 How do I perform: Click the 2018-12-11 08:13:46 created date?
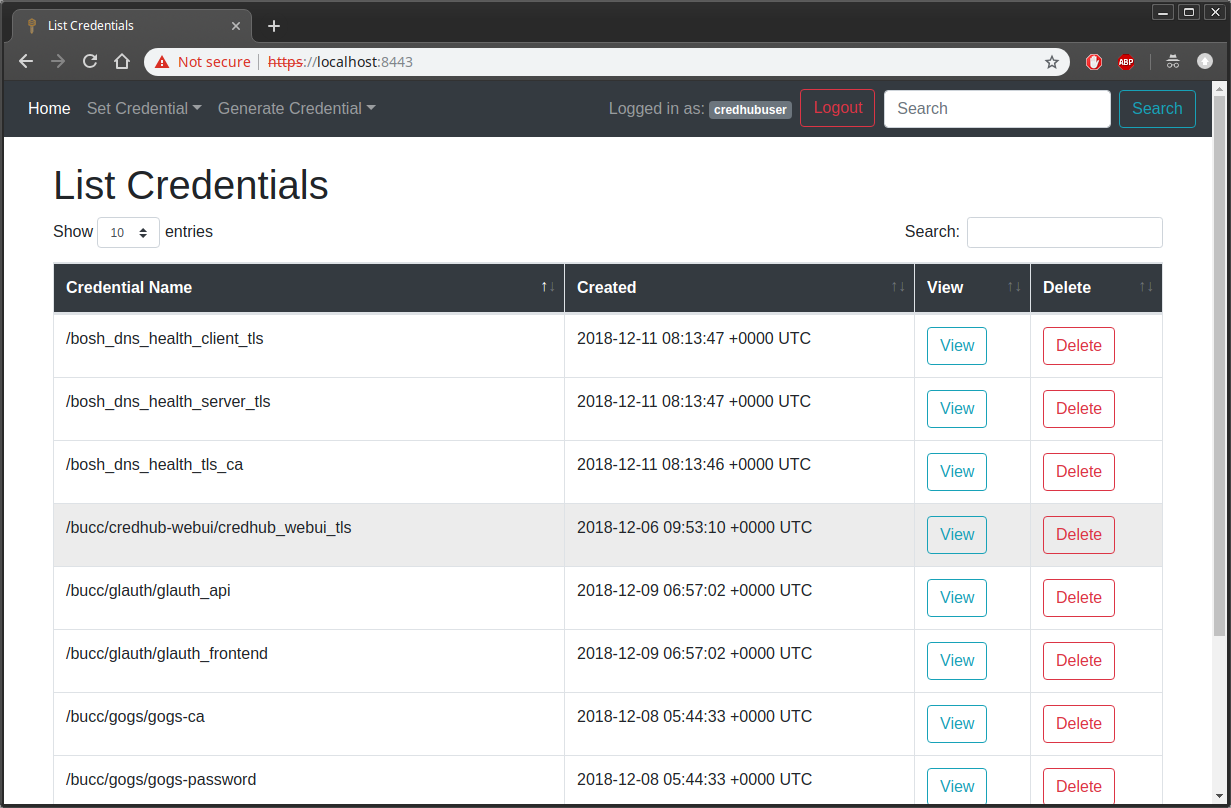694,465
